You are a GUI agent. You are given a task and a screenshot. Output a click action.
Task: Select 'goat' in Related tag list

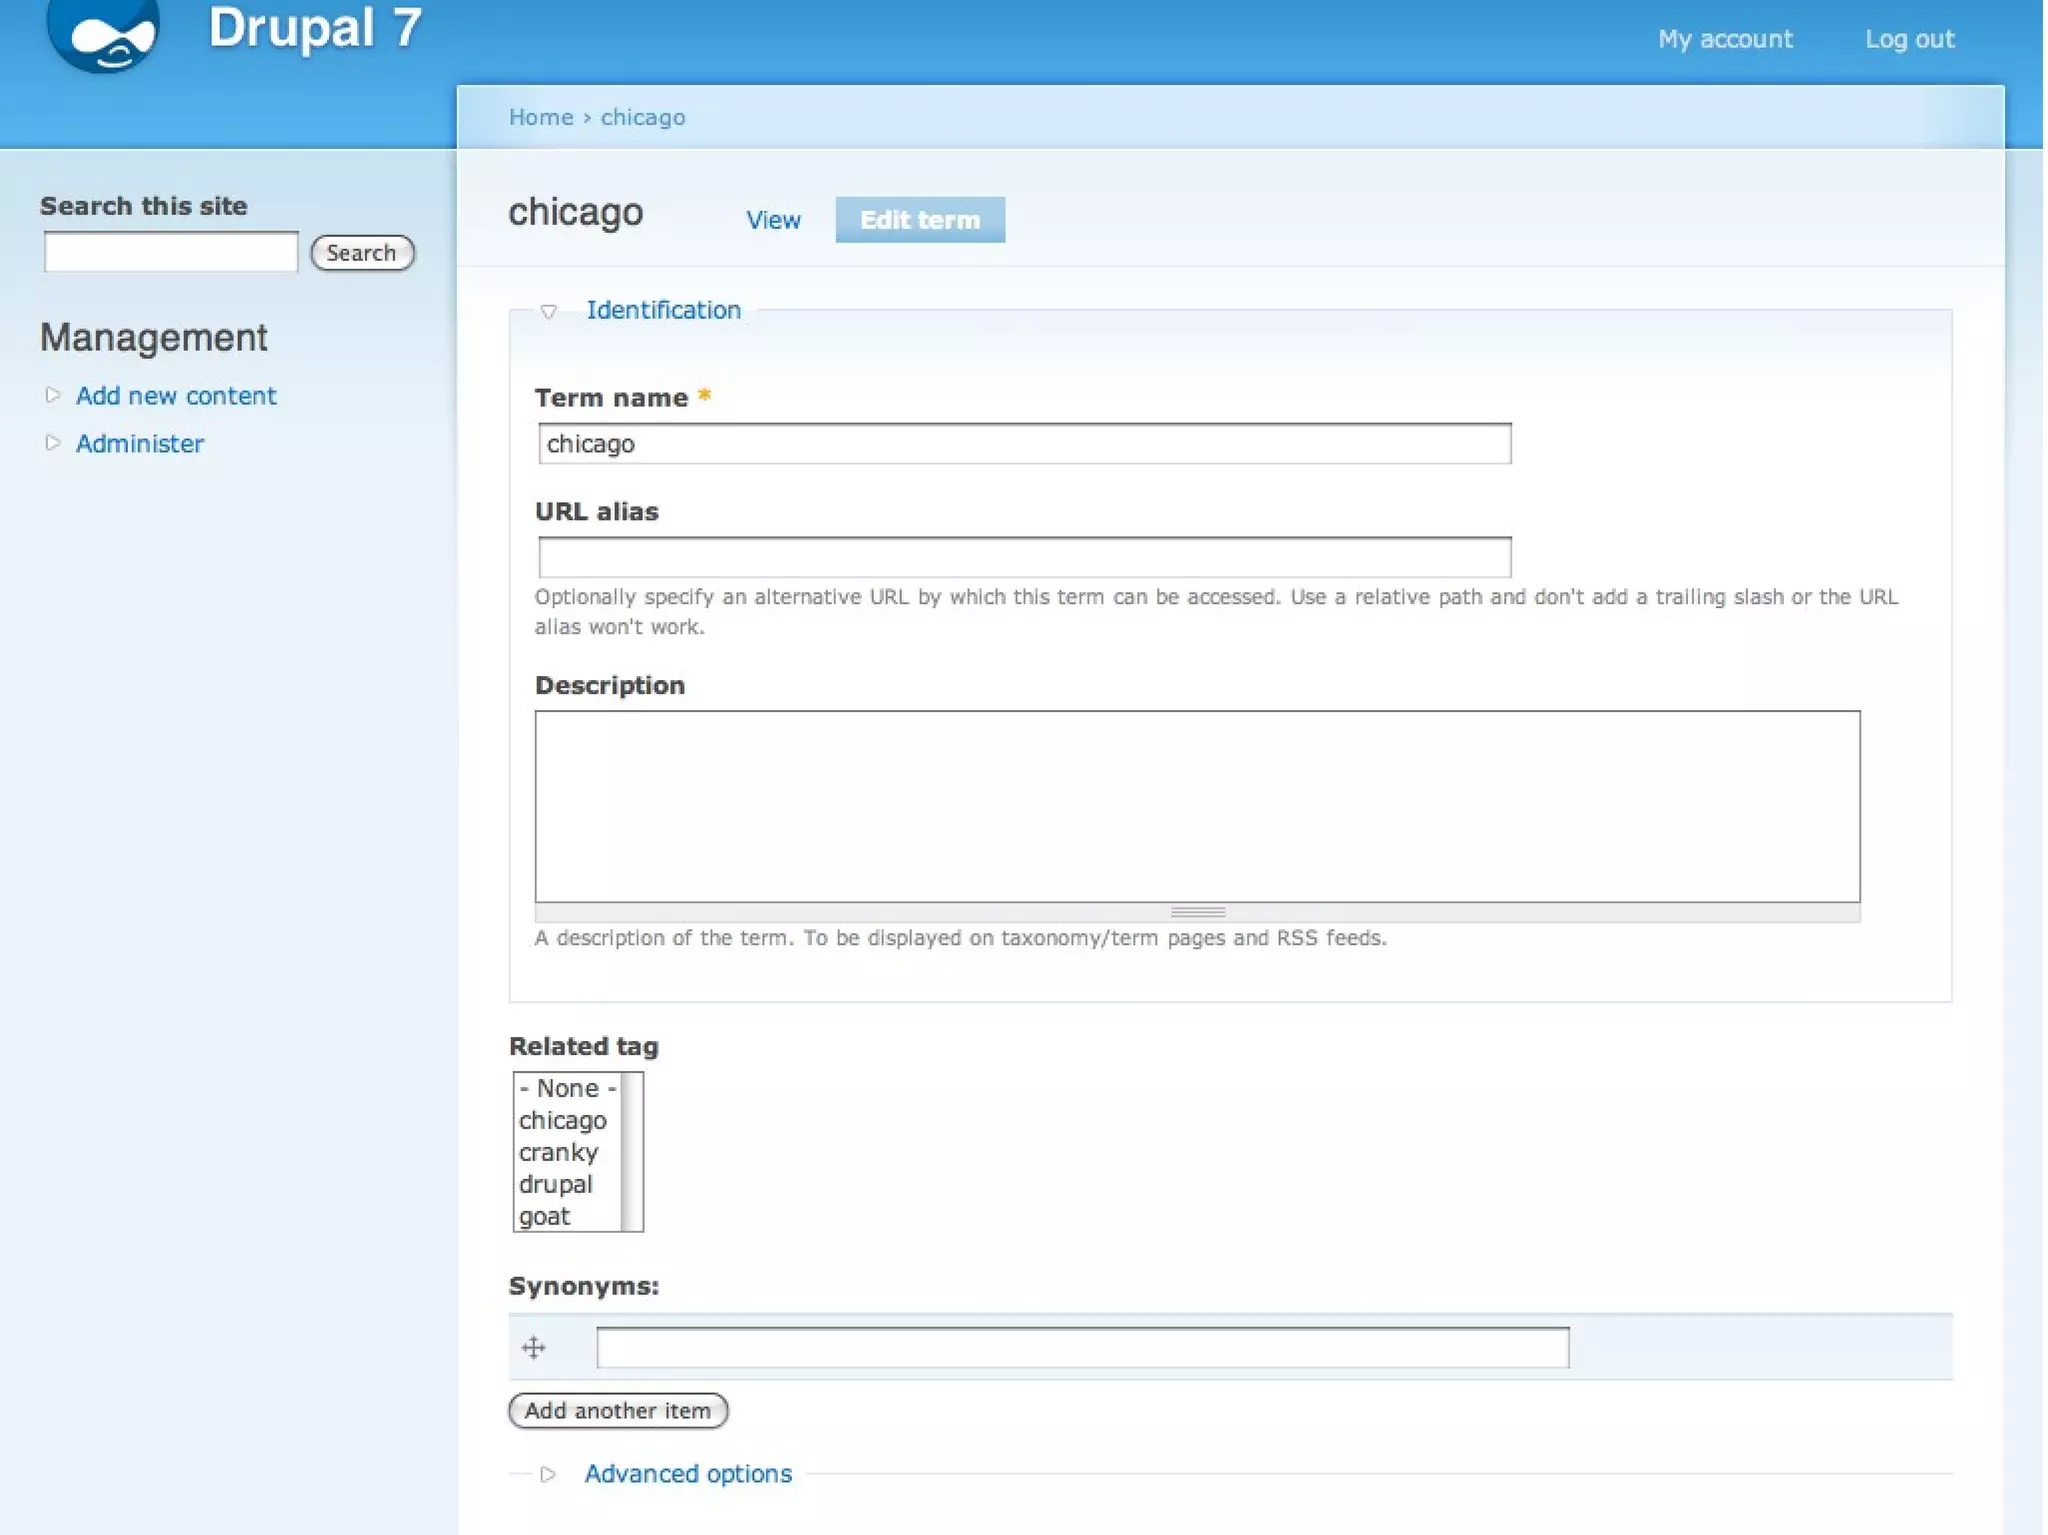click(x=545, y=1216)
